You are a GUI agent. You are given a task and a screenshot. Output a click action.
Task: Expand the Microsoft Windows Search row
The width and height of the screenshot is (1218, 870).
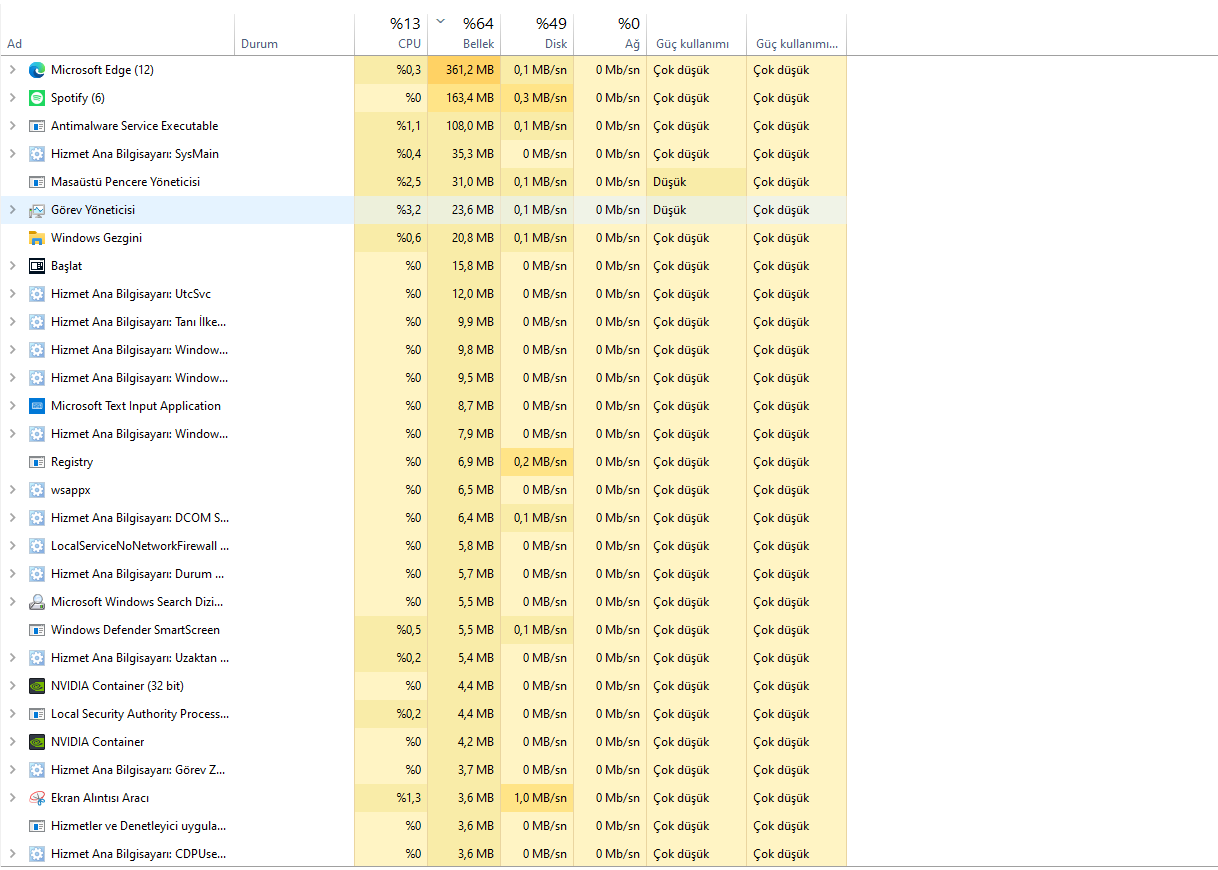click(x=12, y=602)
